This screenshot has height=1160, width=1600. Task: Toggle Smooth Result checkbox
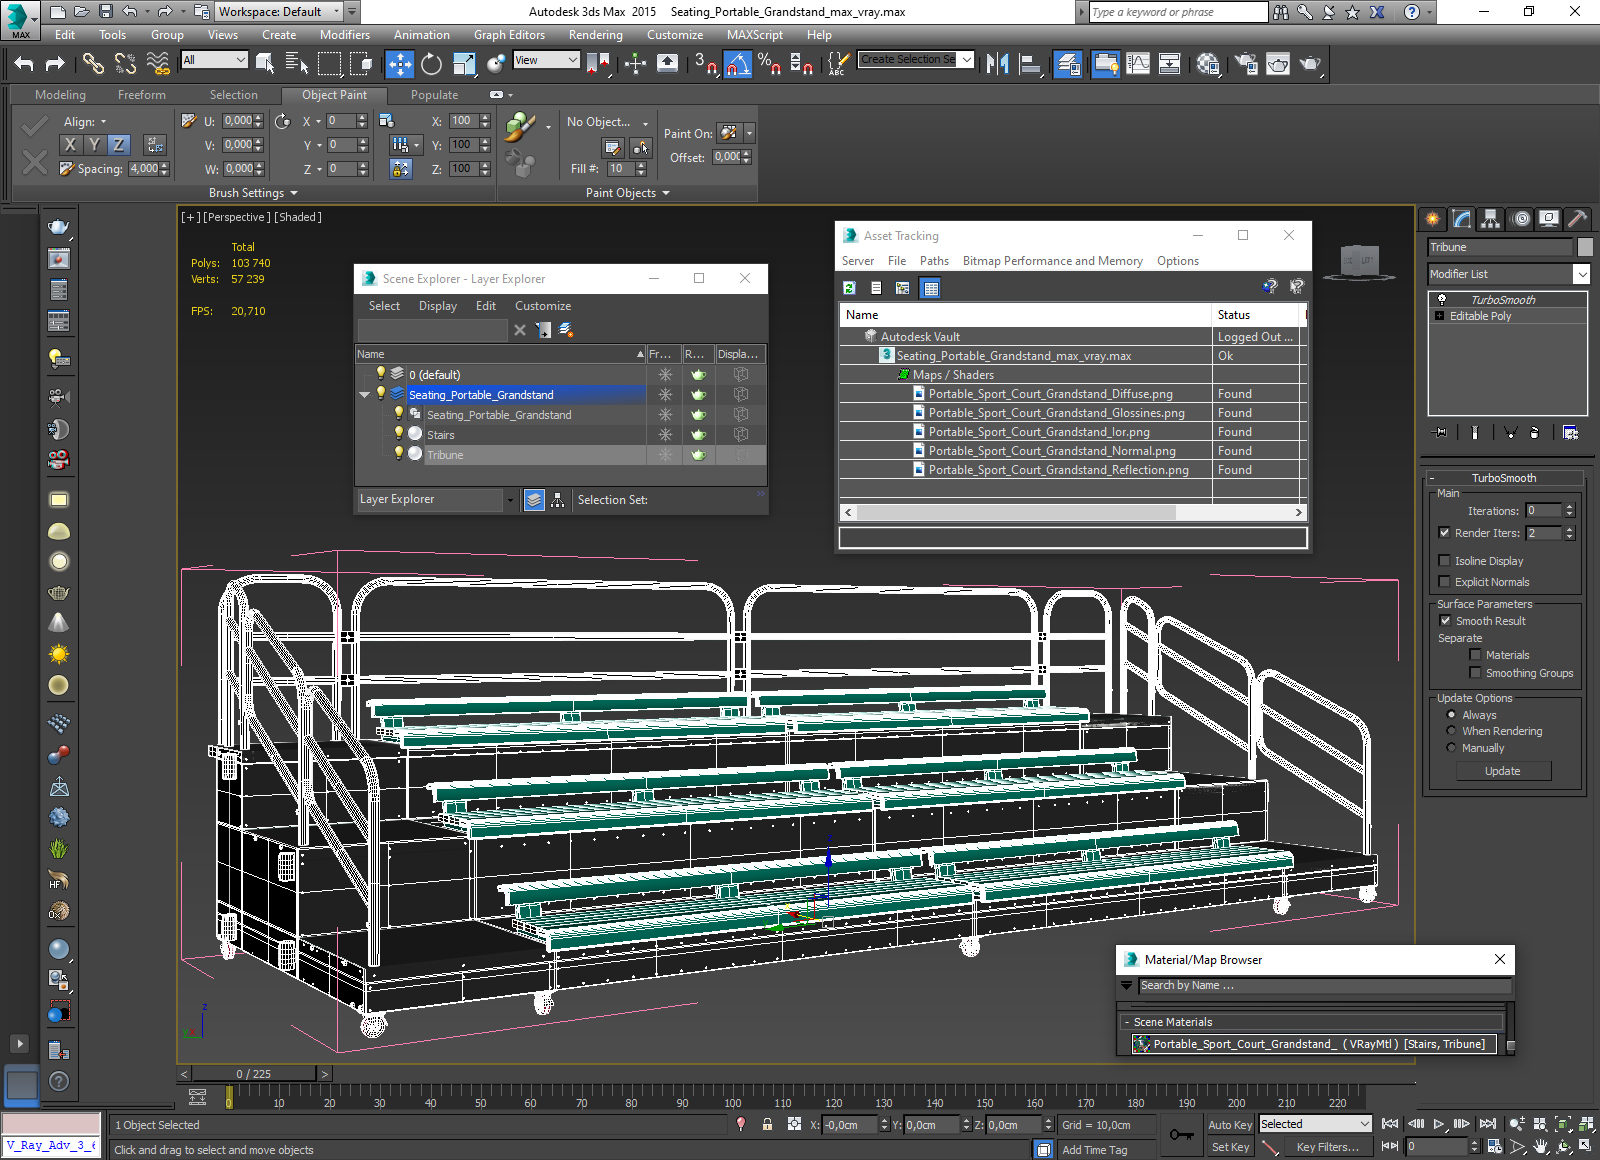[x=1444, y=621]
